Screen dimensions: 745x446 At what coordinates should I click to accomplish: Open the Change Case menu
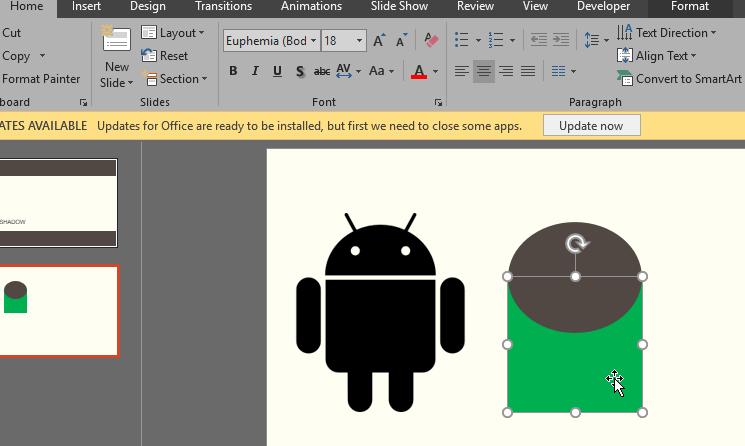tap(381, 71)
